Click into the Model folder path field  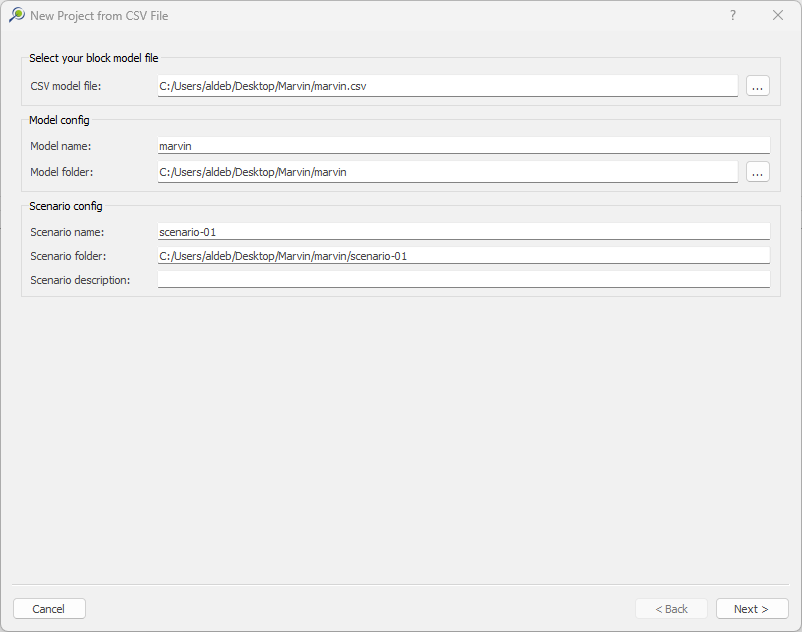tap(447, 172)
